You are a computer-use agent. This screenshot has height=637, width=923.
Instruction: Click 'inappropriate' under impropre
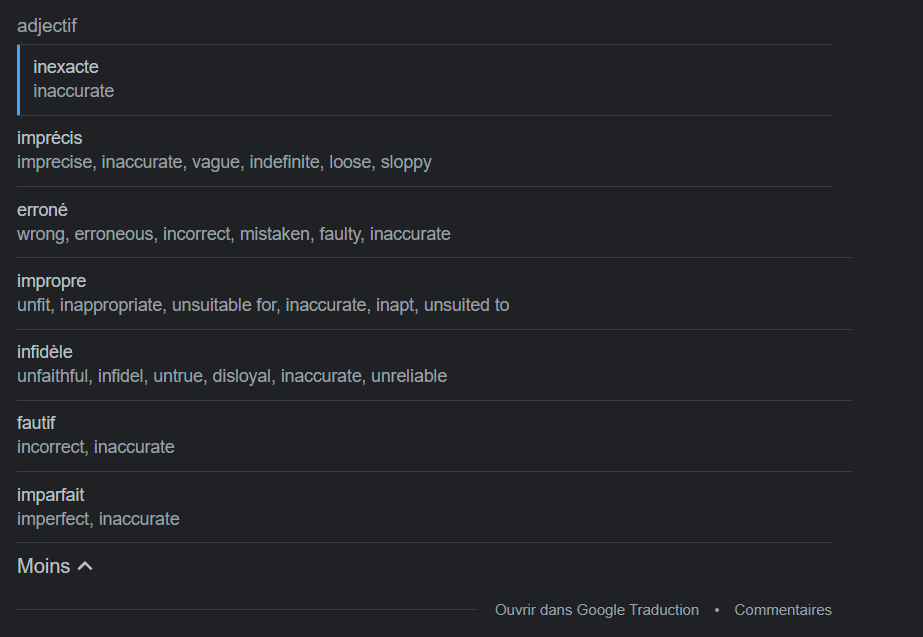111,306
